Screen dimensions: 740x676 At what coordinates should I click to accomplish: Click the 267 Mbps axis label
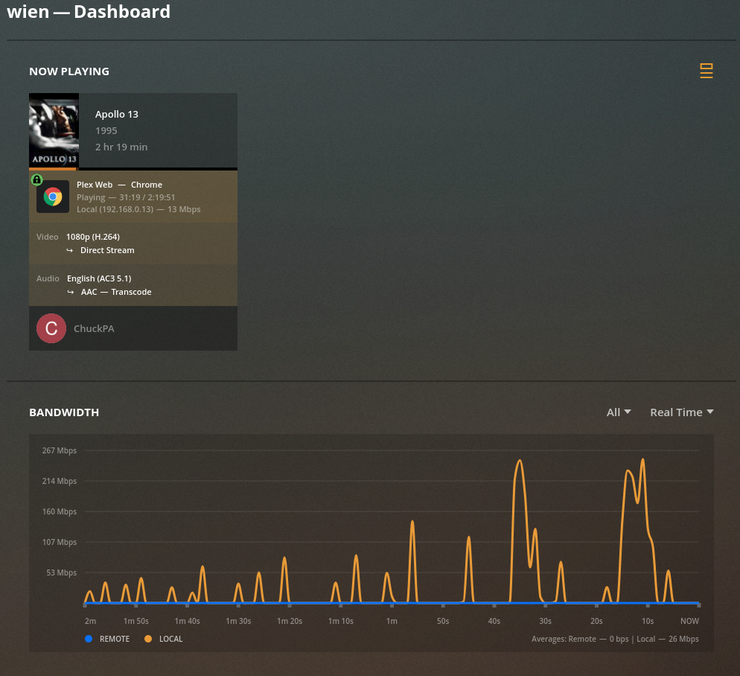59,450
